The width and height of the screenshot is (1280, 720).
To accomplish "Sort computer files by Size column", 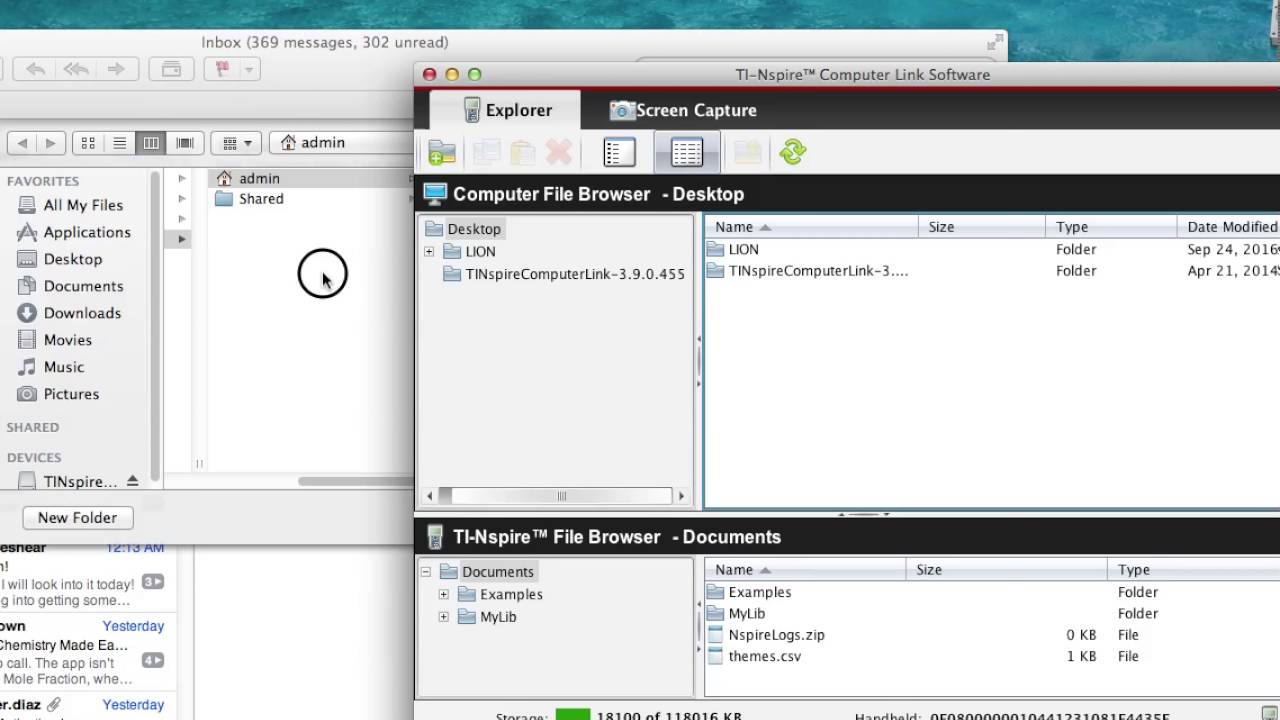I will click(982, 227).
